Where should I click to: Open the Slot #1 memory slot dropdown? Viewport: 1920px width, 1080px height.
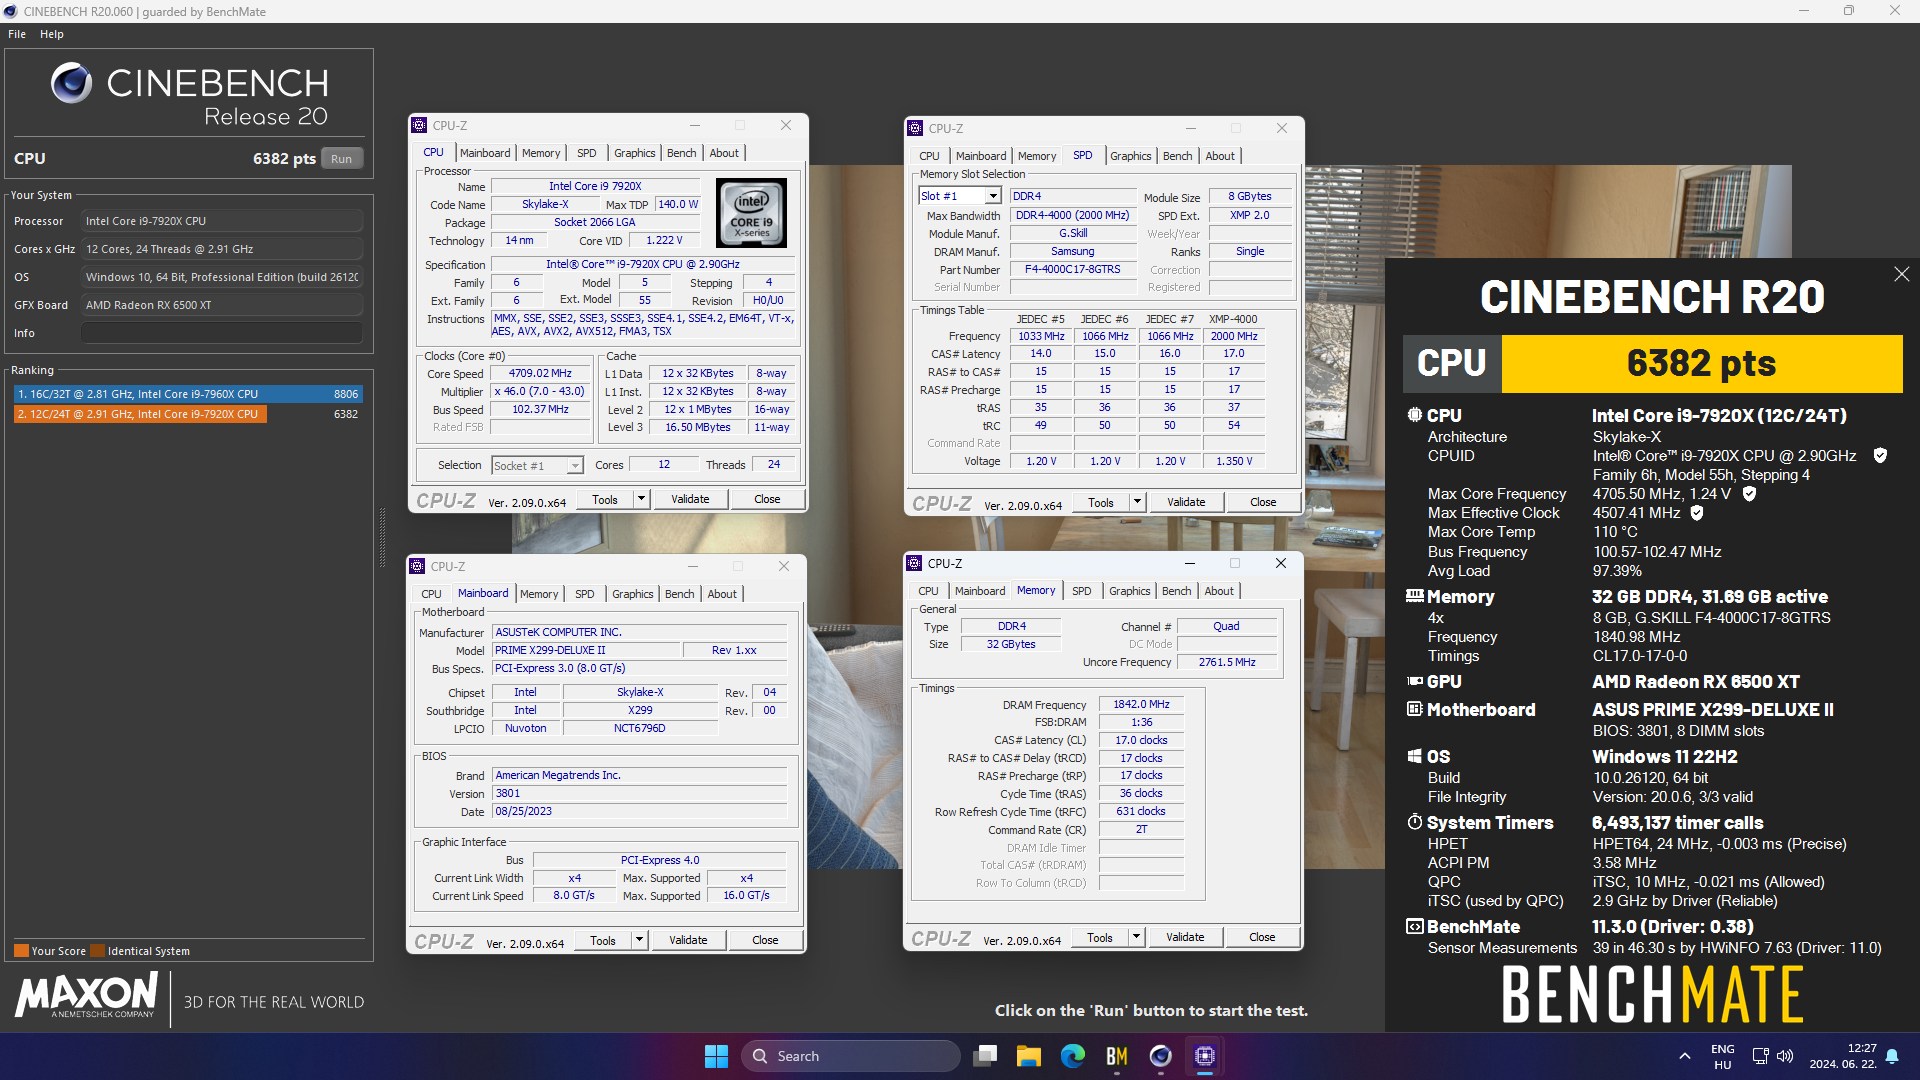pos(992,196)
